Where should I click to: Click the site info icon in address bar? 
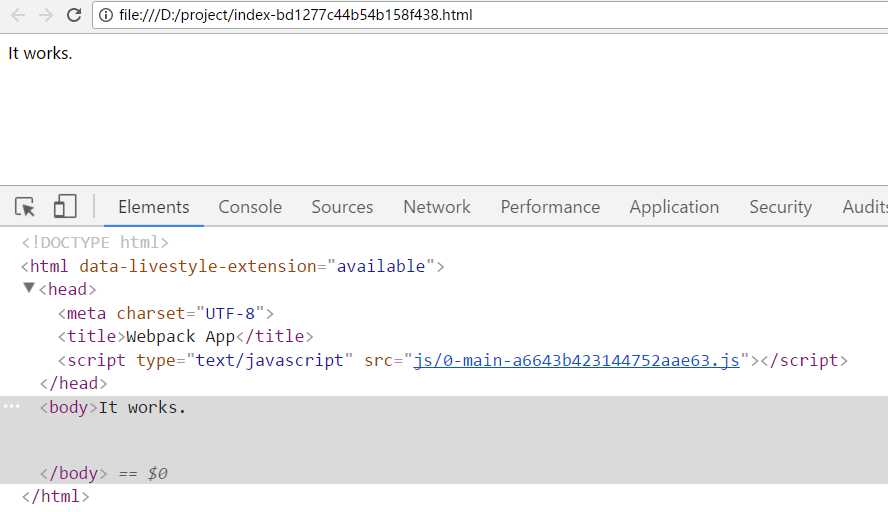[106, 15]
